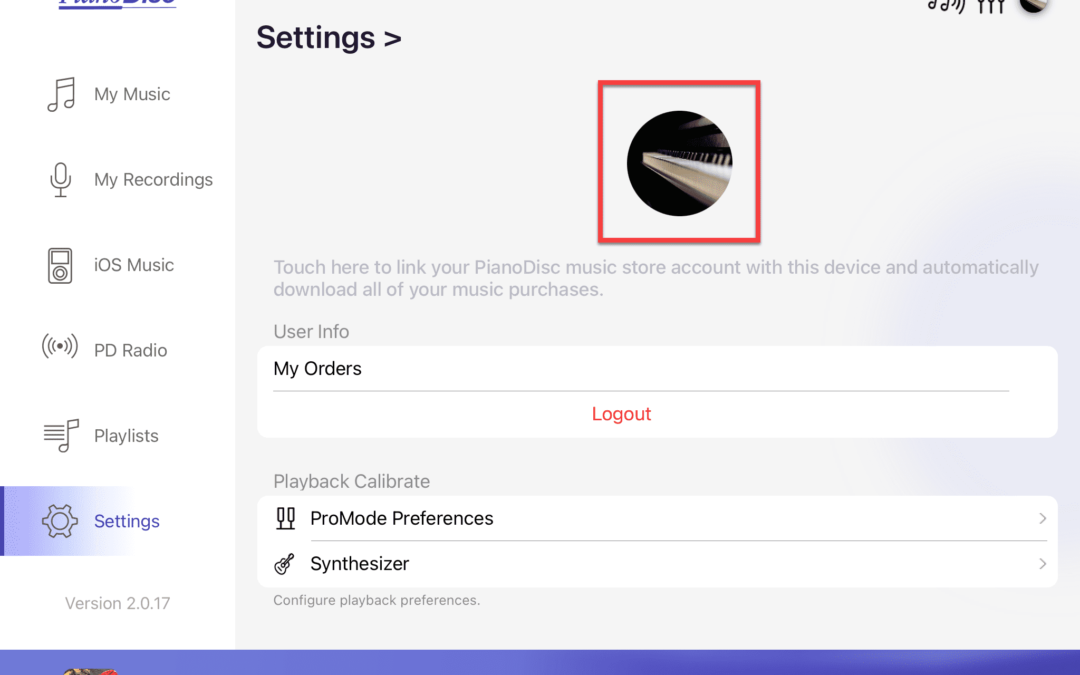Open the PD Radio tab label
This screenshot has width=1080, height=675.
[130, 350]
